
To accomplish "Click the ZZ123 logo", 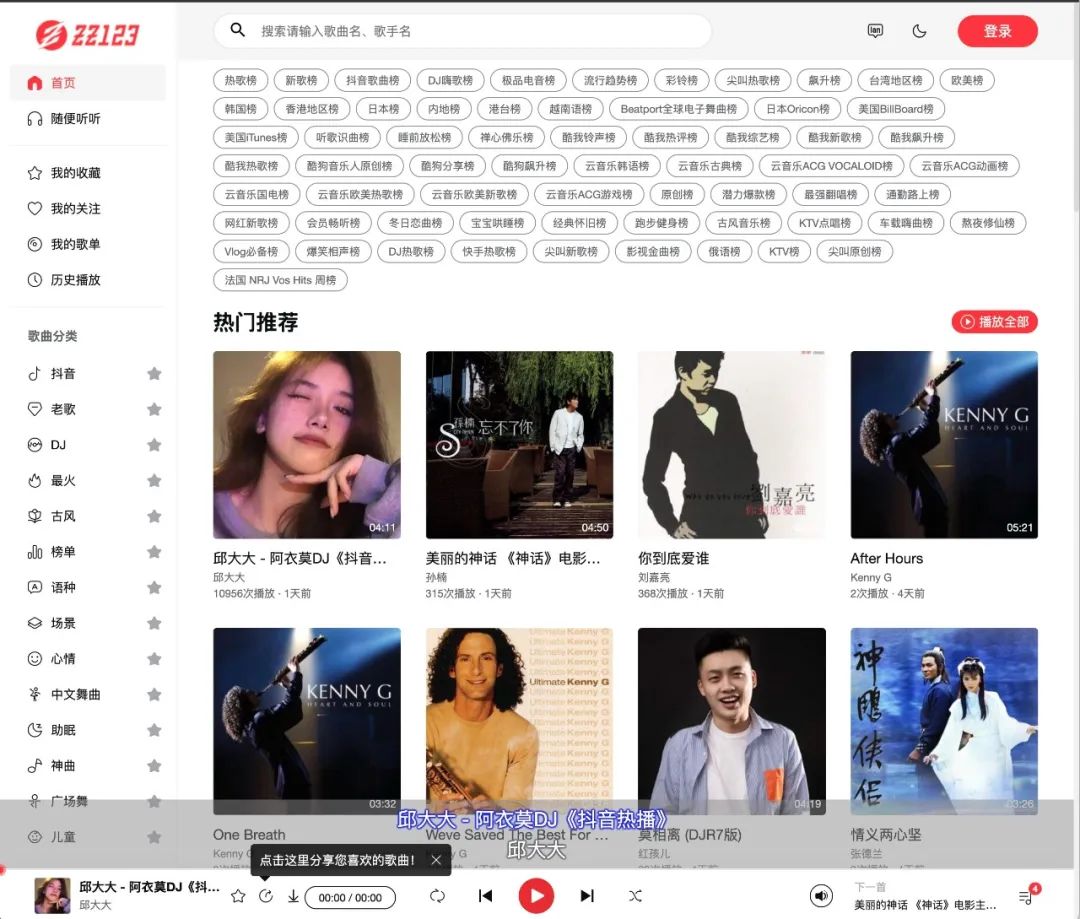I will [x=87, y=34].
